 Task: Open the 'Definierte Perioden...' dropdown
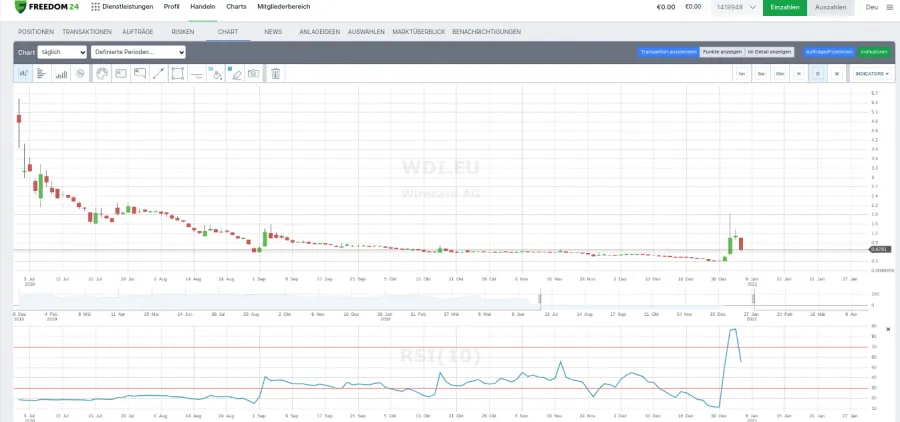pos(138,52)
